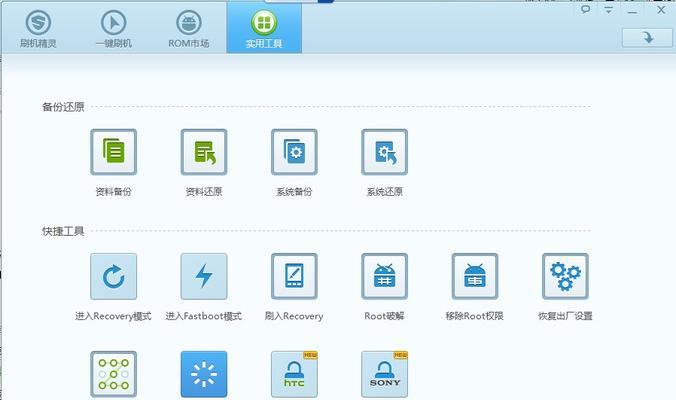Close the 刷机精灵 window
The width and height of the screenshot is (676, 400).
[661, 10]
